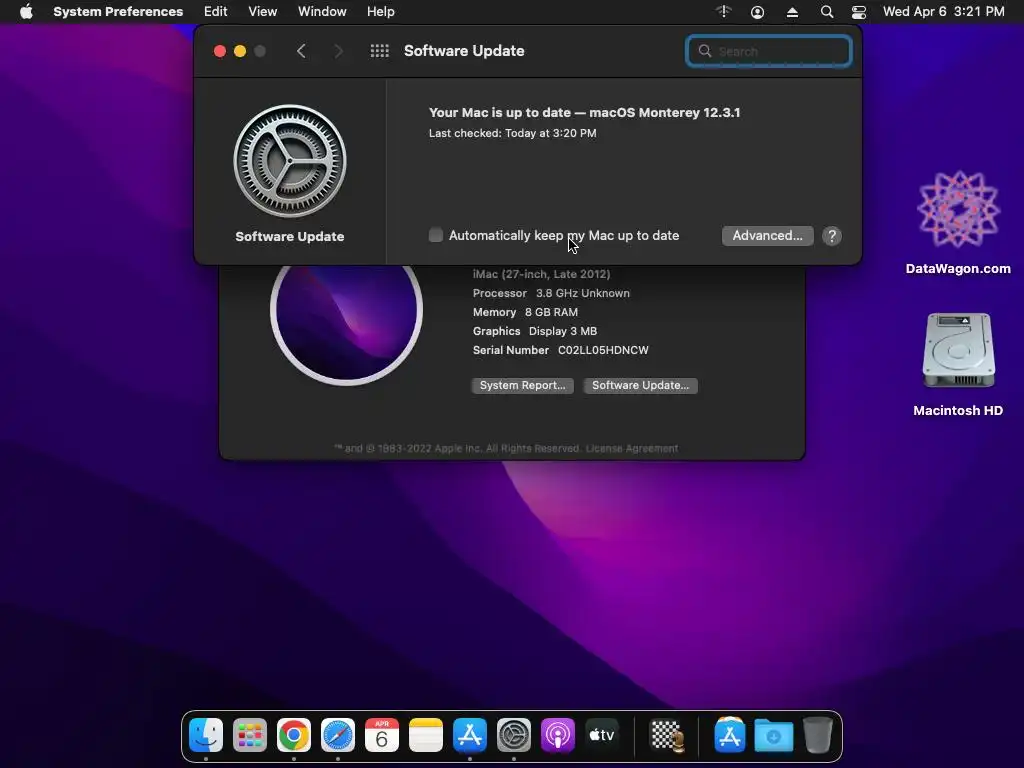Open Advanced... update options
The width and height of the screenshot is (1024, 768).
coord(767,236)
